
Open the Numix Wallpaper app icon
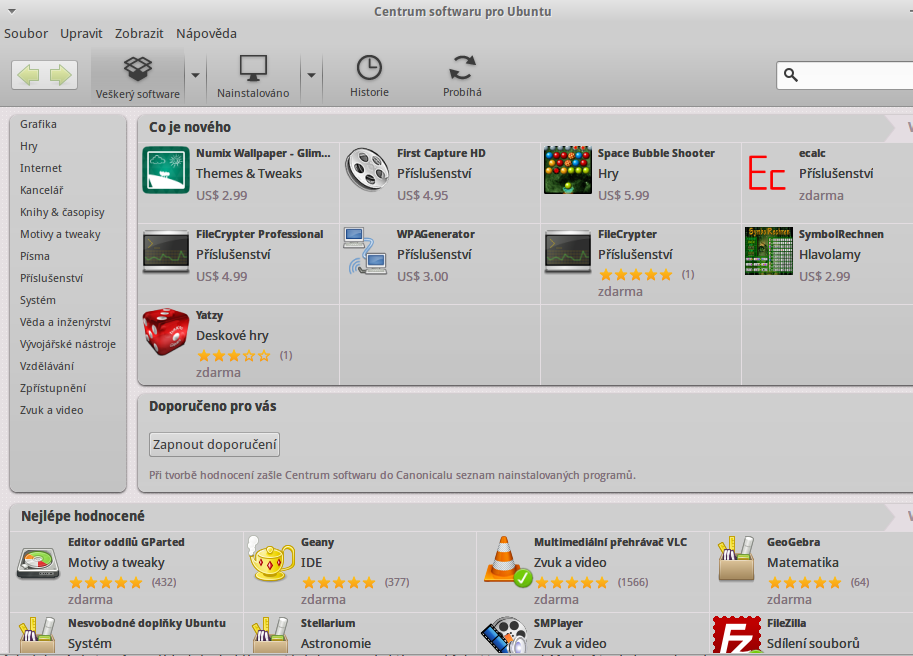[x=166, y=170]
